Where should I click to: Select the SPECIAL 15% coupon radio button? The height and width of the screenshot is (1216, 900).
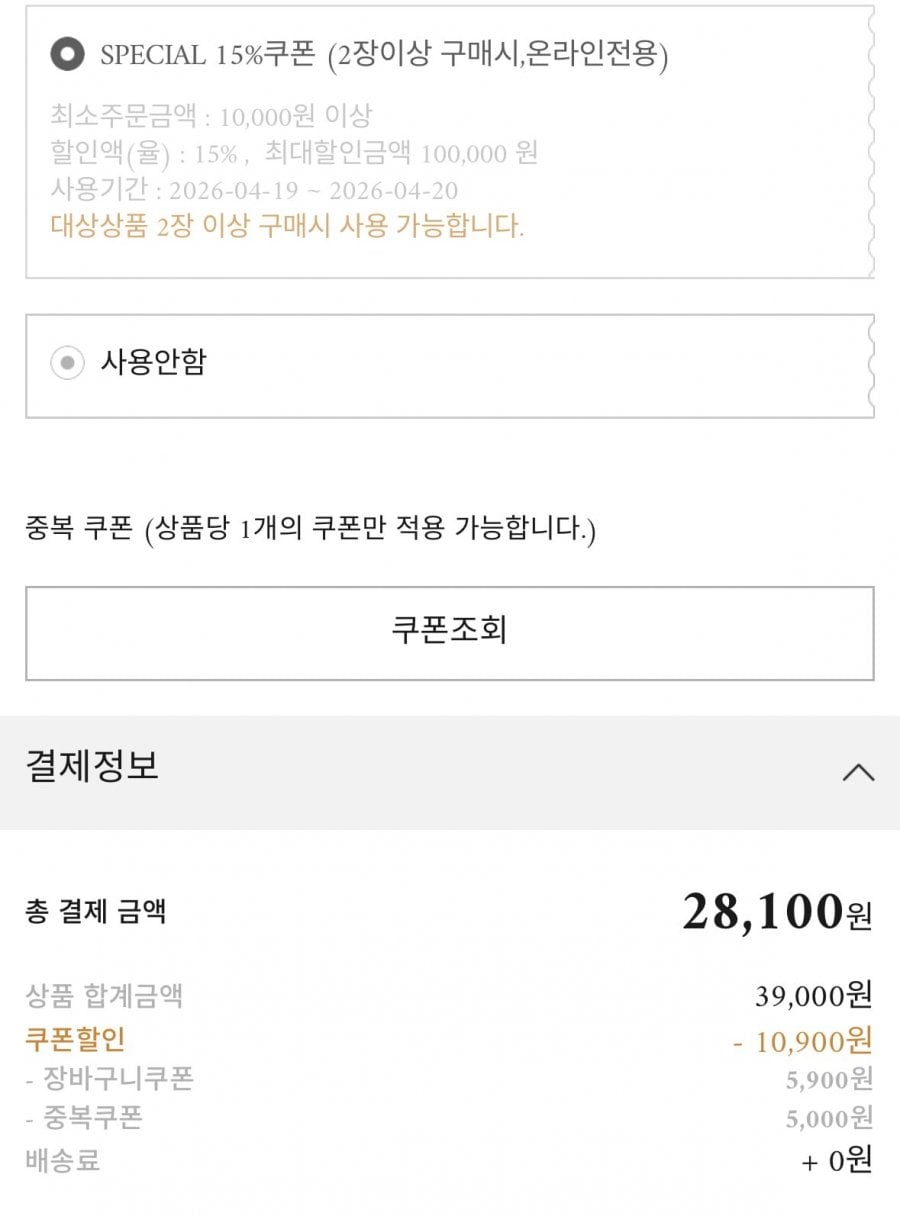(67, 55)
